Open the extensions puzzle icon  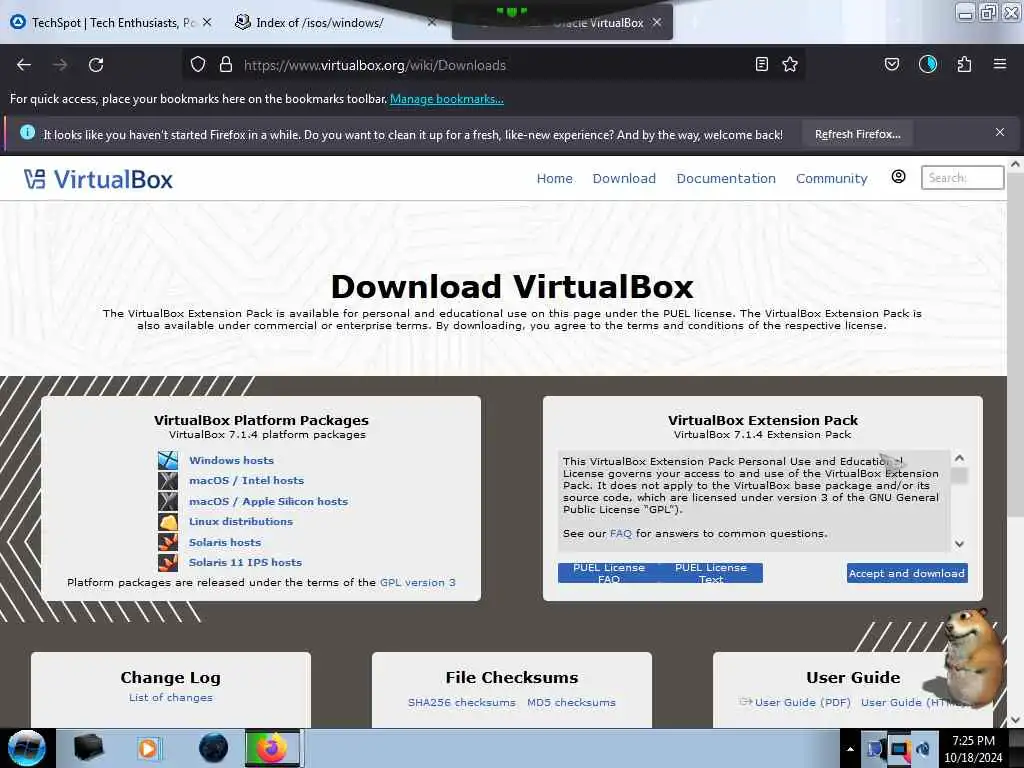(964, 64)
